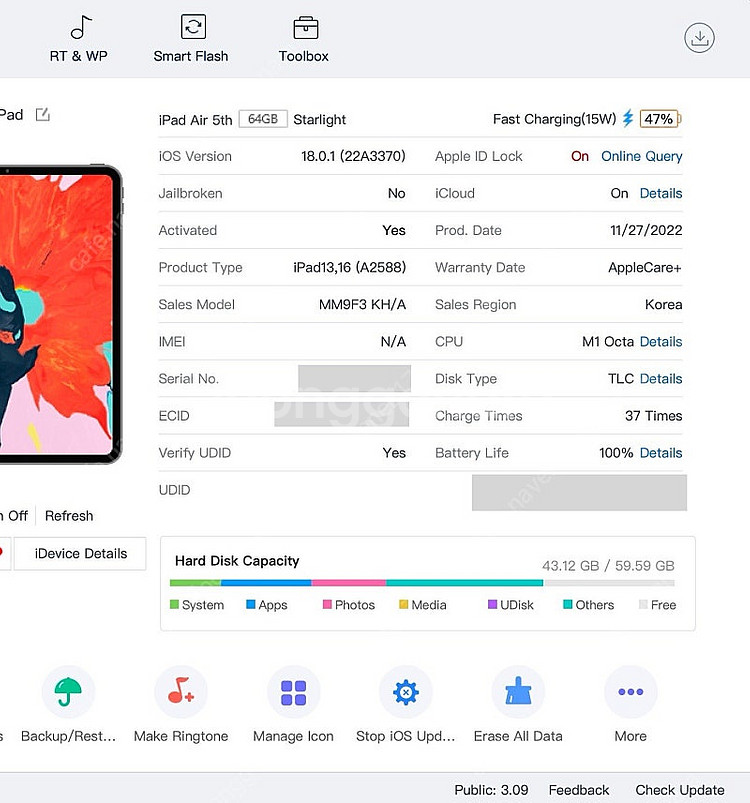Open Battery Life Details link
The height and width of the screenshot is (803, 750).
coord(661,453)
